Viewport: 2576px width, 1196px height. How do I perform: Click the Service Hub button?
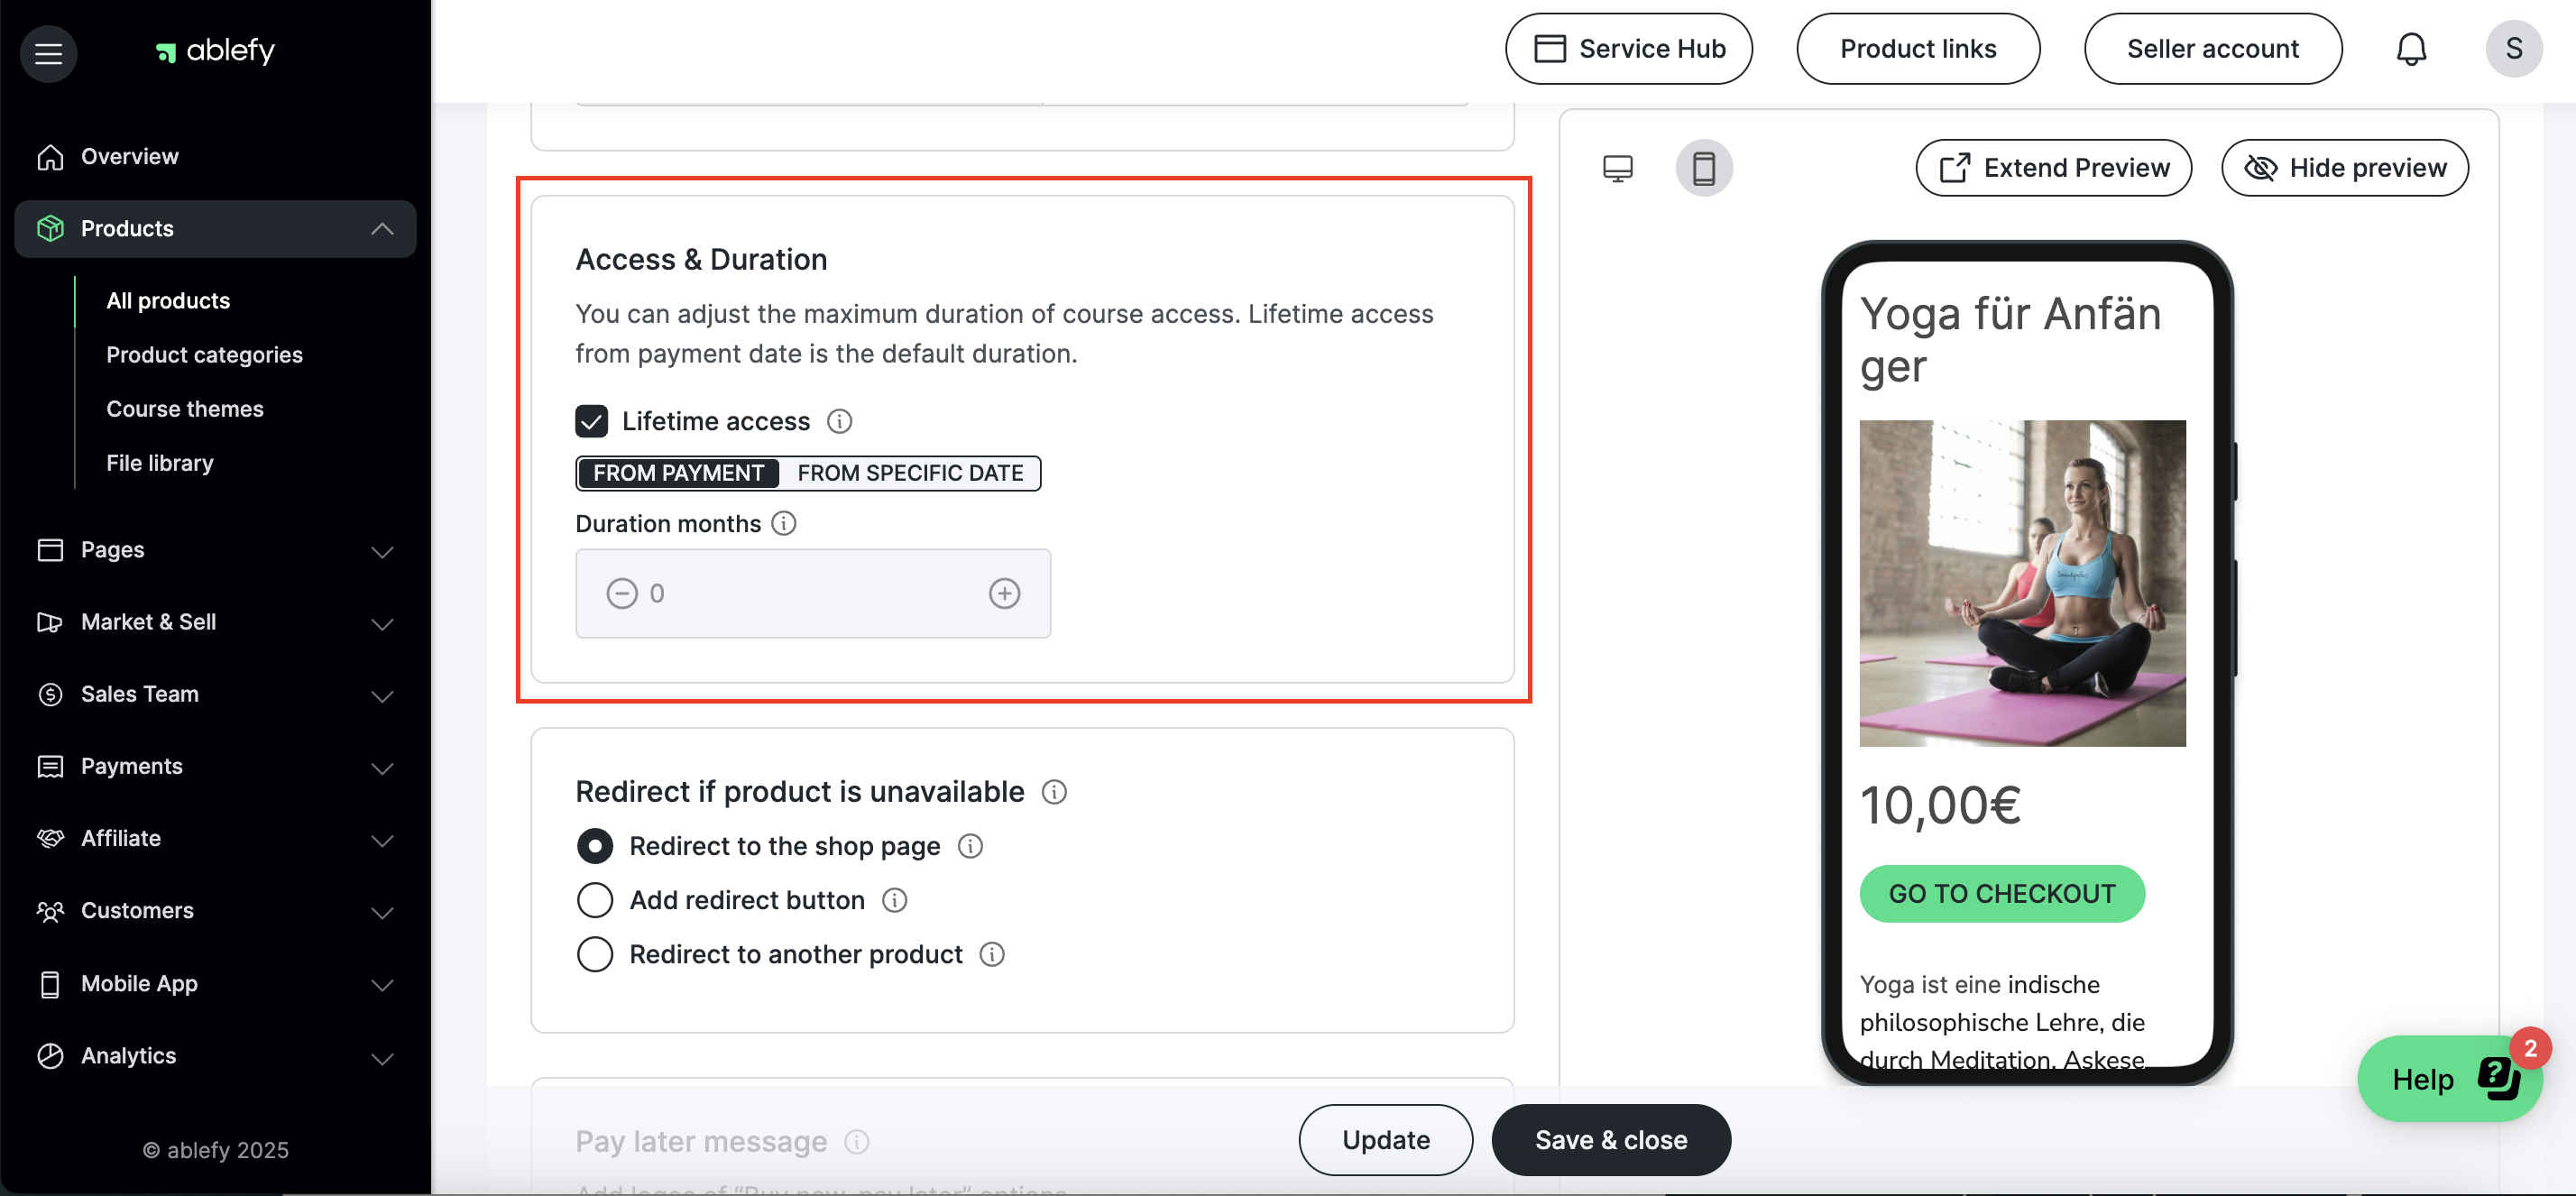pos(1629,49)
